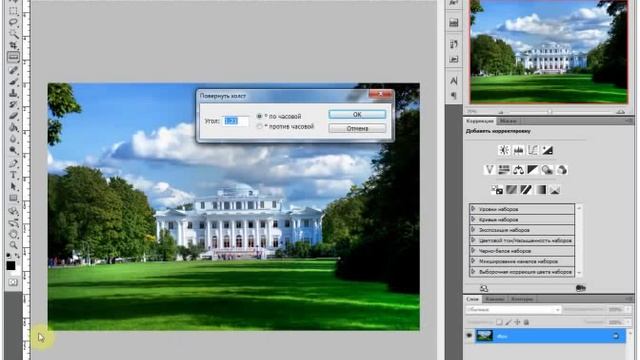
Task: Expand 'Кривые наборов' presets
Action: click(473, 219)
